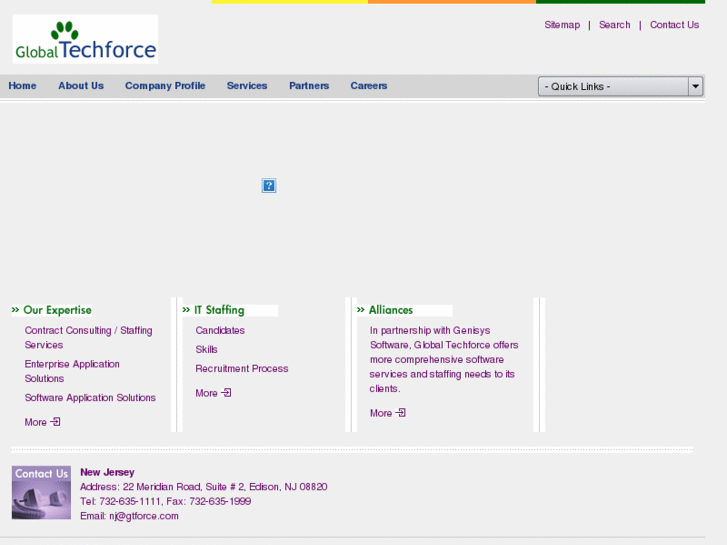Click the 22 Meridian Road address line
The image size is (727, 545).
tap(204, 487)
